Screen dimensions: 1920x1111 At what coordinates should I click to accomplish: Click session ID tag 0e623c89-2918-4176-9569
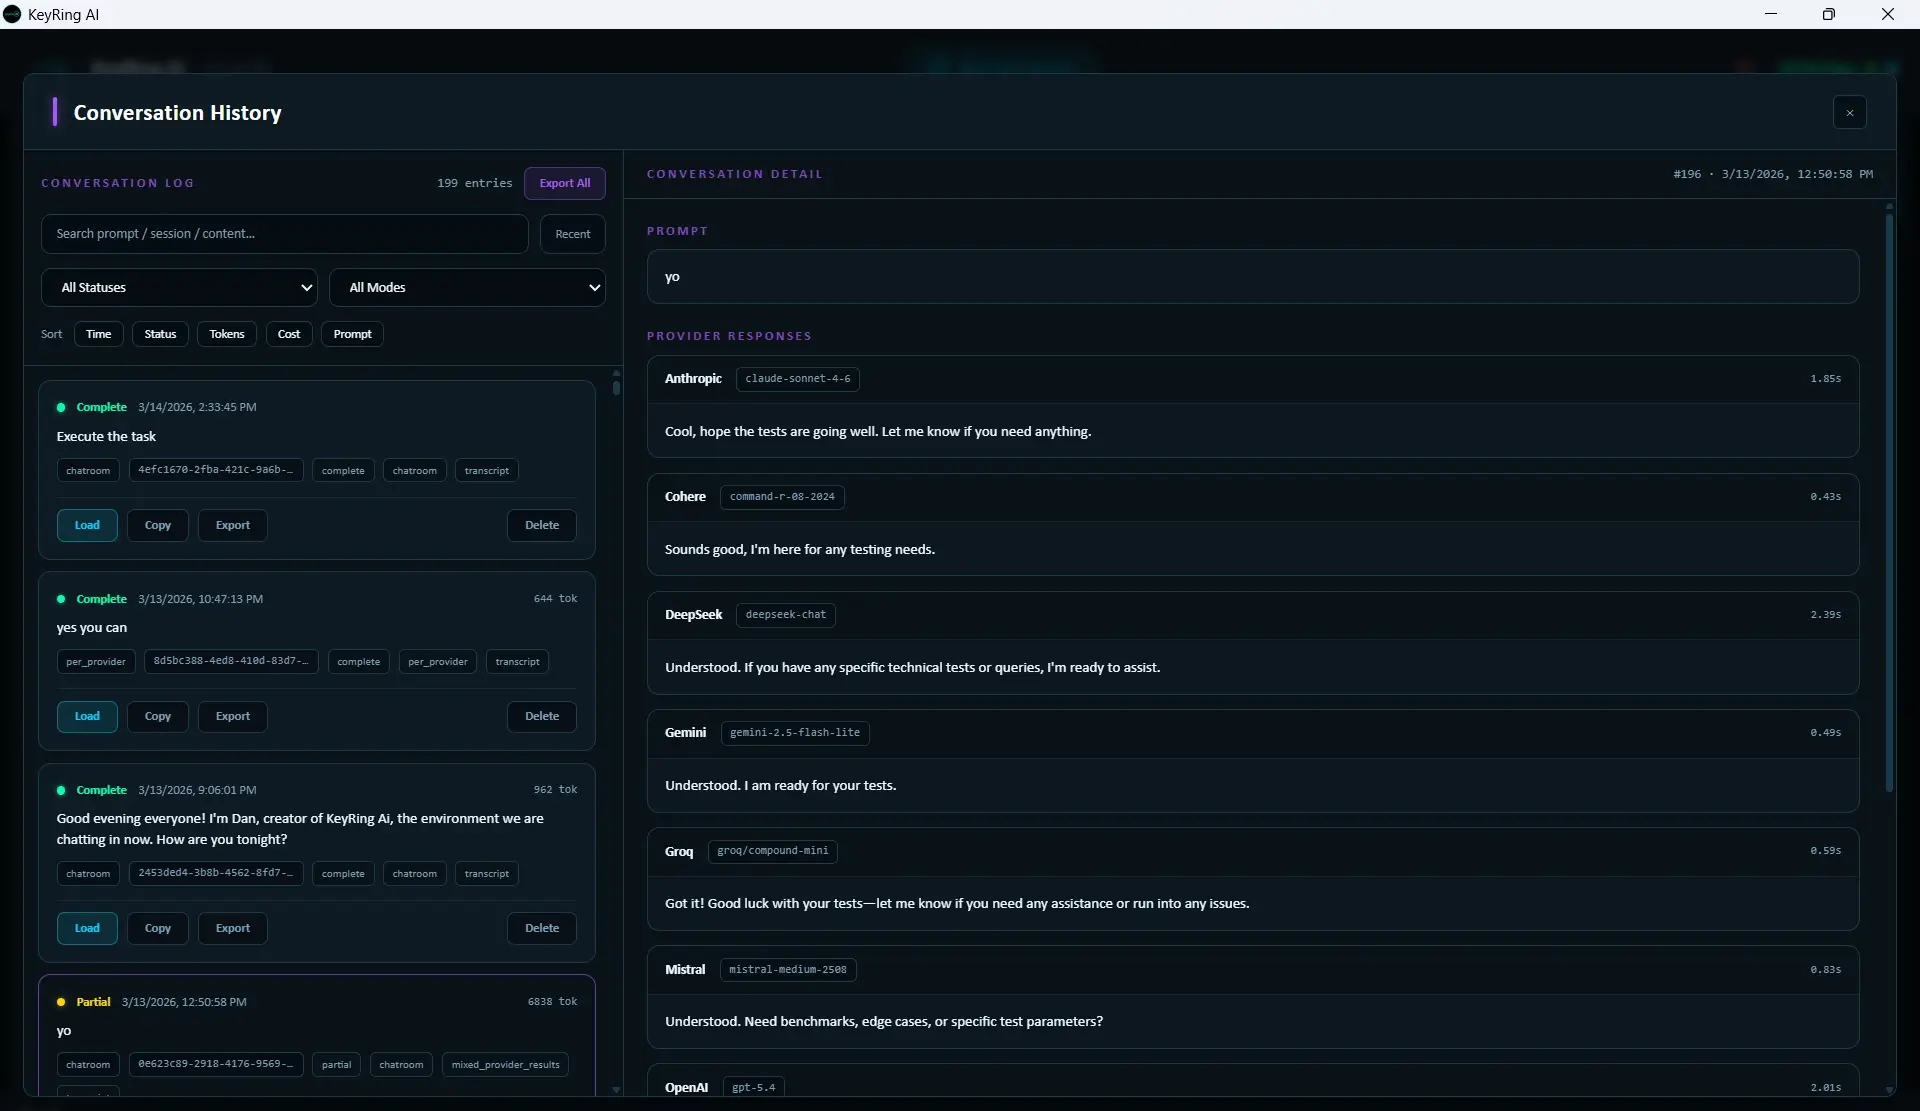click(x=216, y=1064)
